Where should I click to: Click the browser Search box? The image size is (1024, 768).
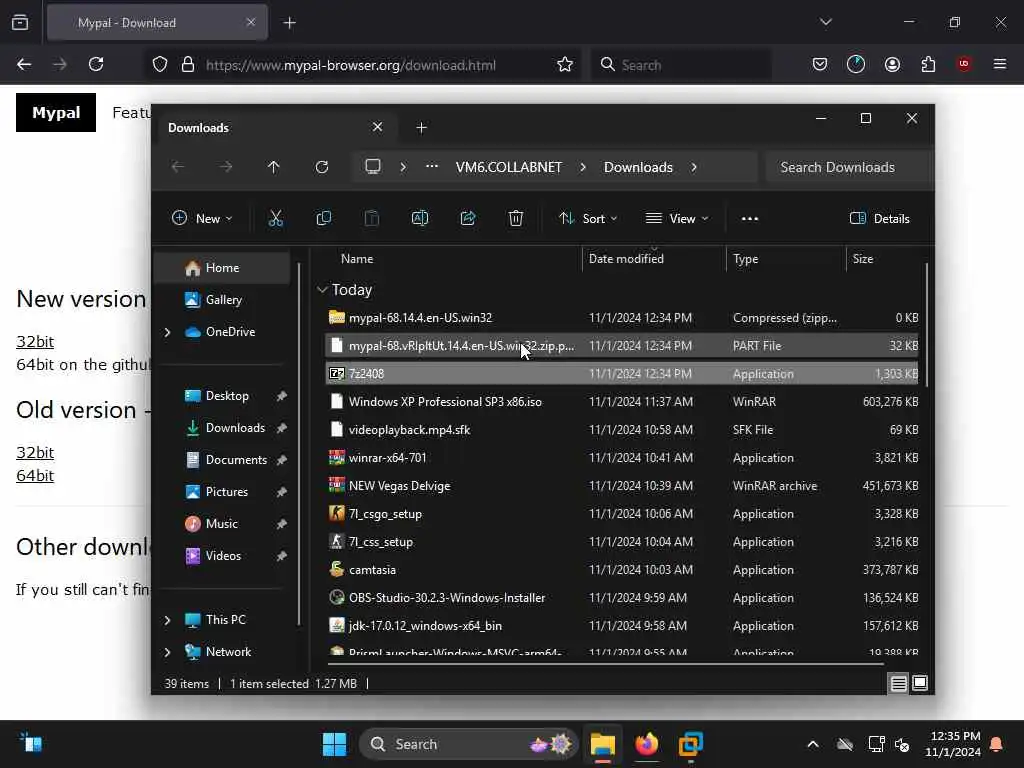point(681,65)
